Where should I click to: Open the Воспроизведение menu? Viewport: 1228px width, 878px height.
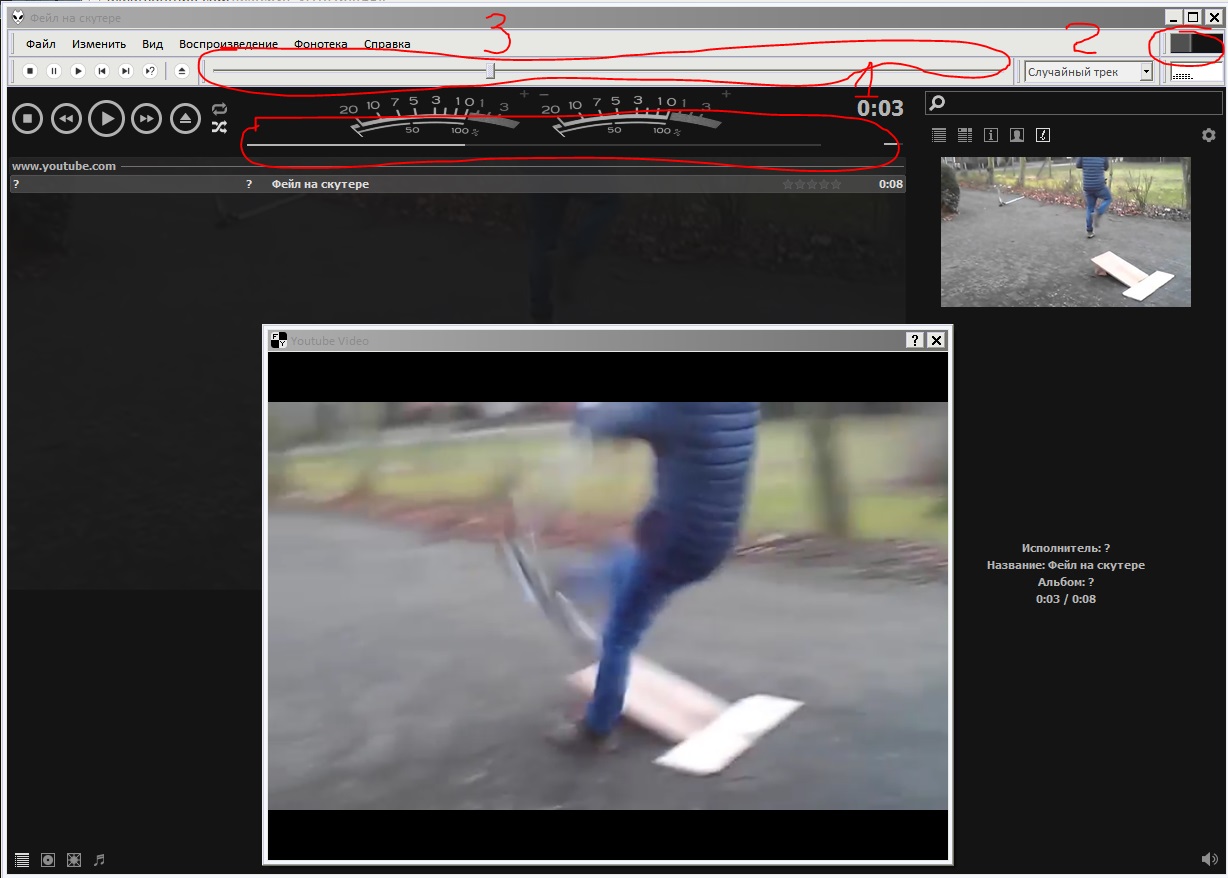click(x=228, y=44)
